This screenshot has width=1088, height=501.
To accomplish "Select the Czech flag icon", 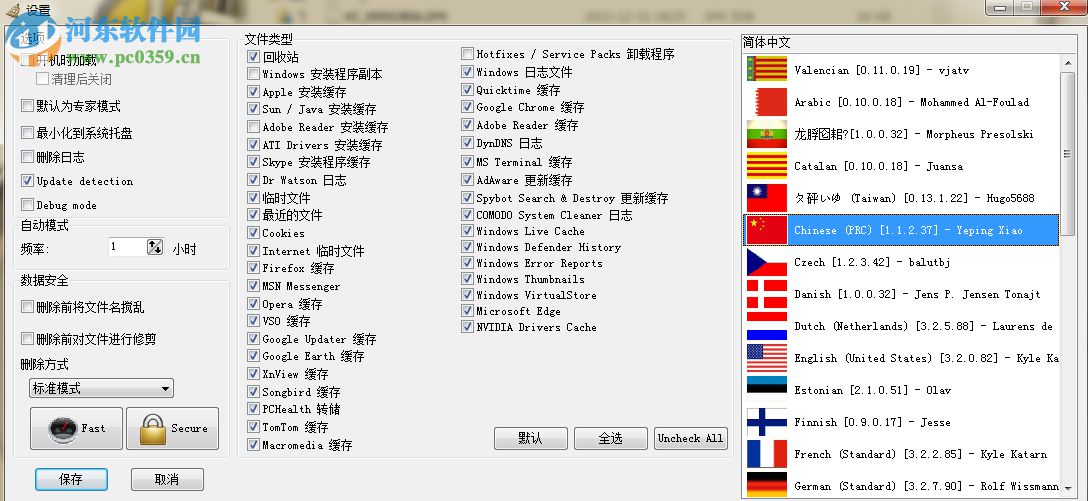I will point(767,262).
